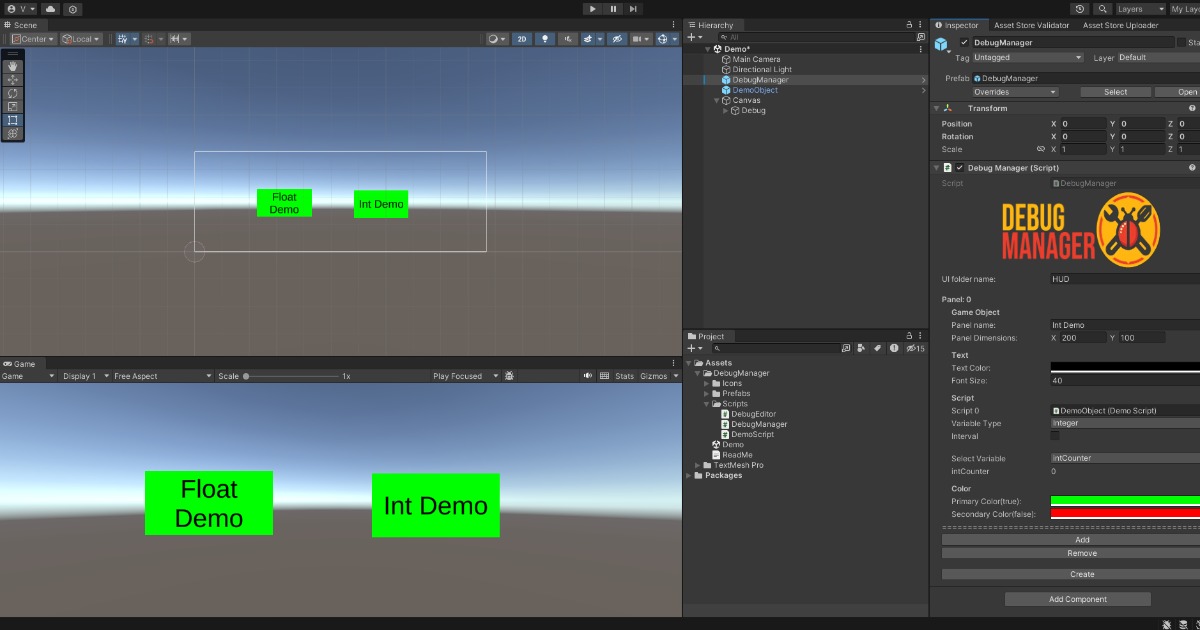Open the Tag dropdown showing Untagged

pyautogui.click(x=1028, y=57)
